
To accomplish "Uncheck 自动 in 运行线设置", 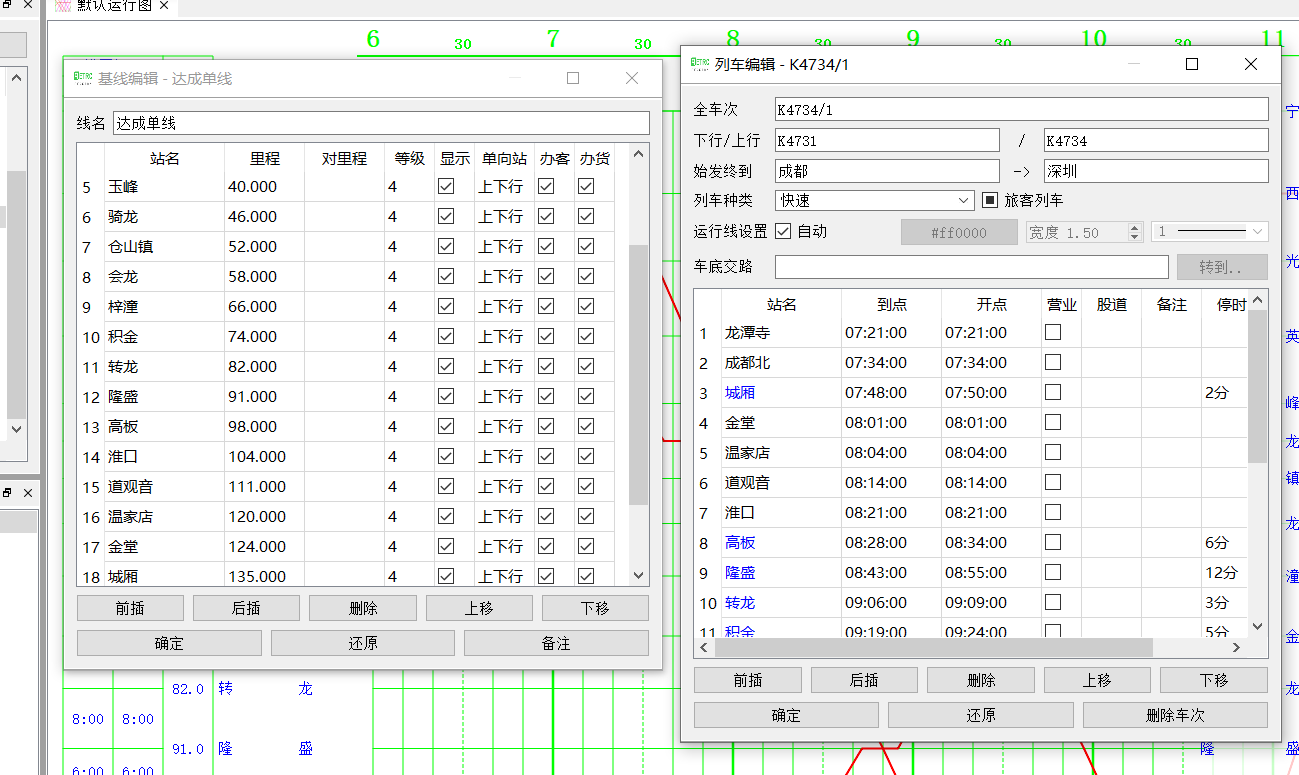I will coord(783,231).
